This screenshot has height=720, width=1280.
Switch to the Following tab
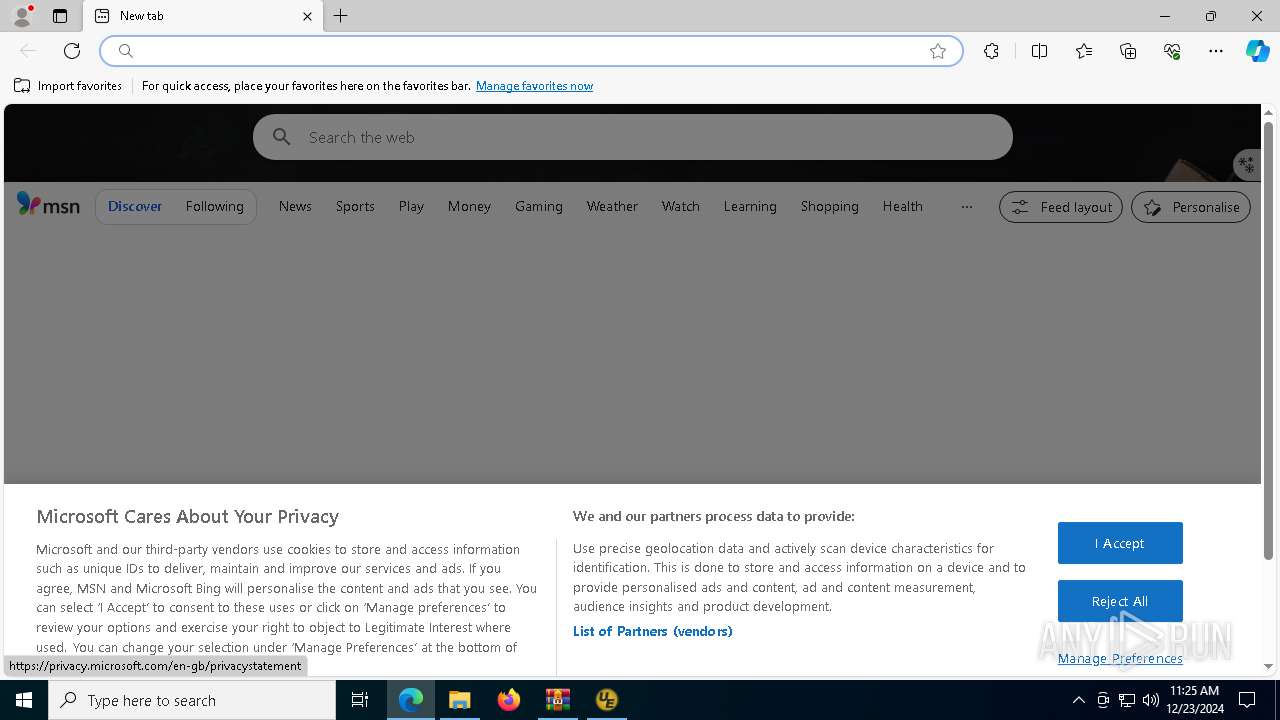214,206
